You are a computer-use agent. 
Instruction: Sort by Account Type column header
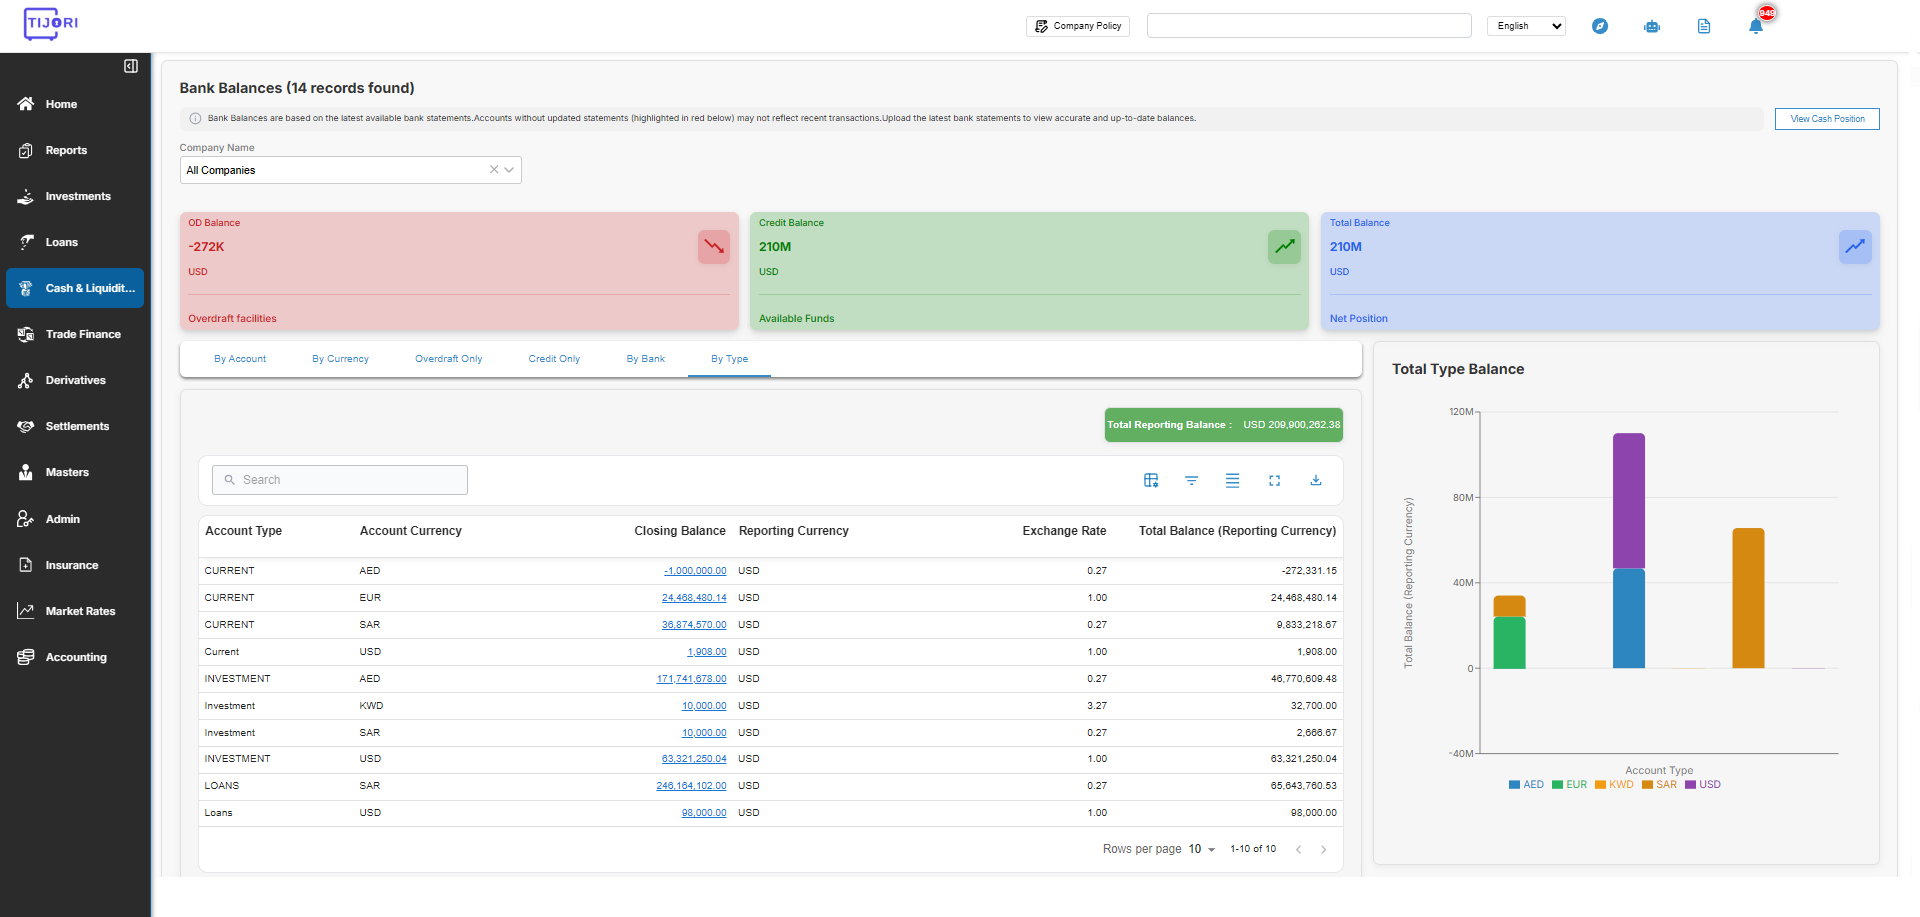[x=243, y=531]
